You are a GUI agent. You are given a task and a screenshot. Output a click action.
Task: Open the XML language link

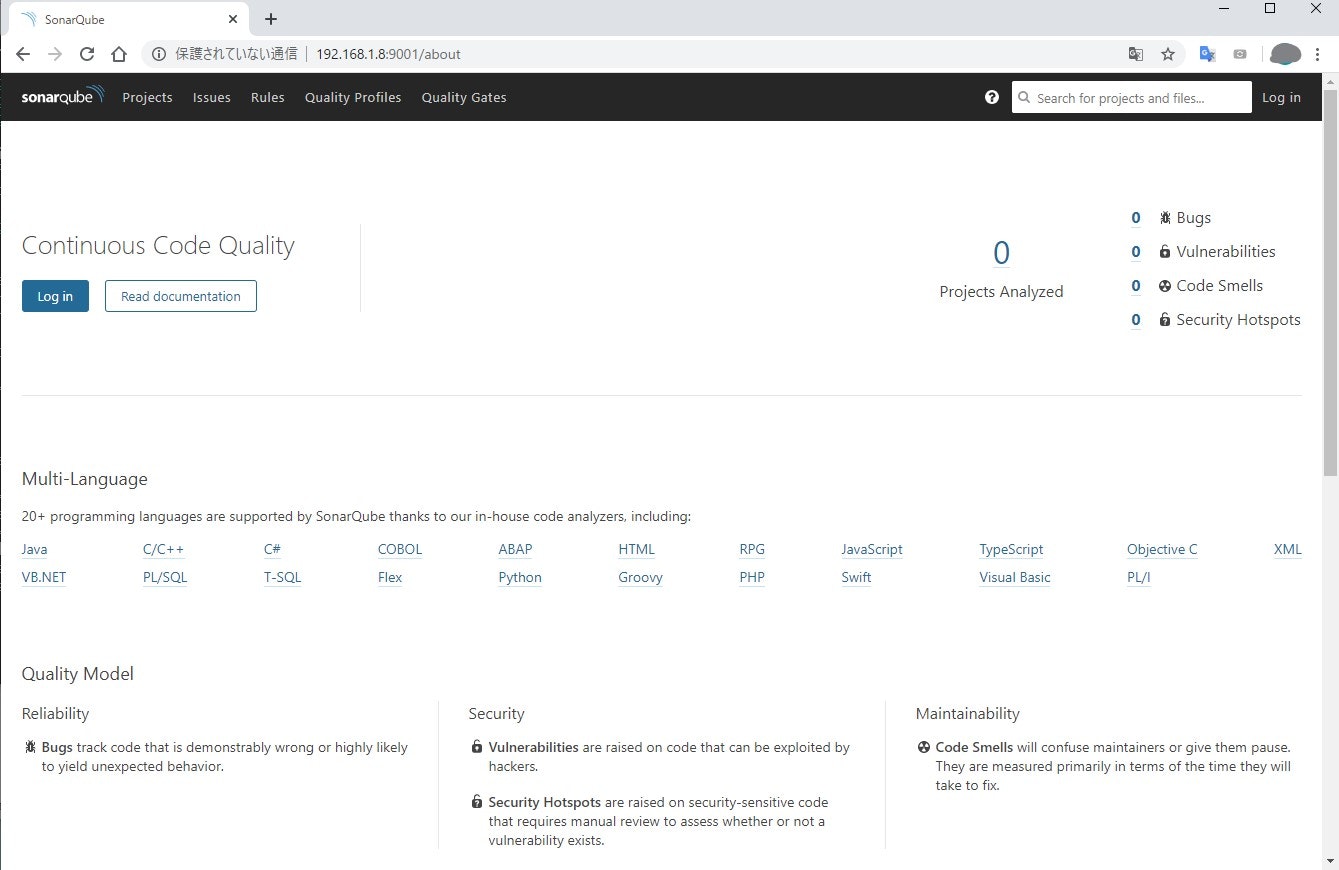[x=1288, y=549]
